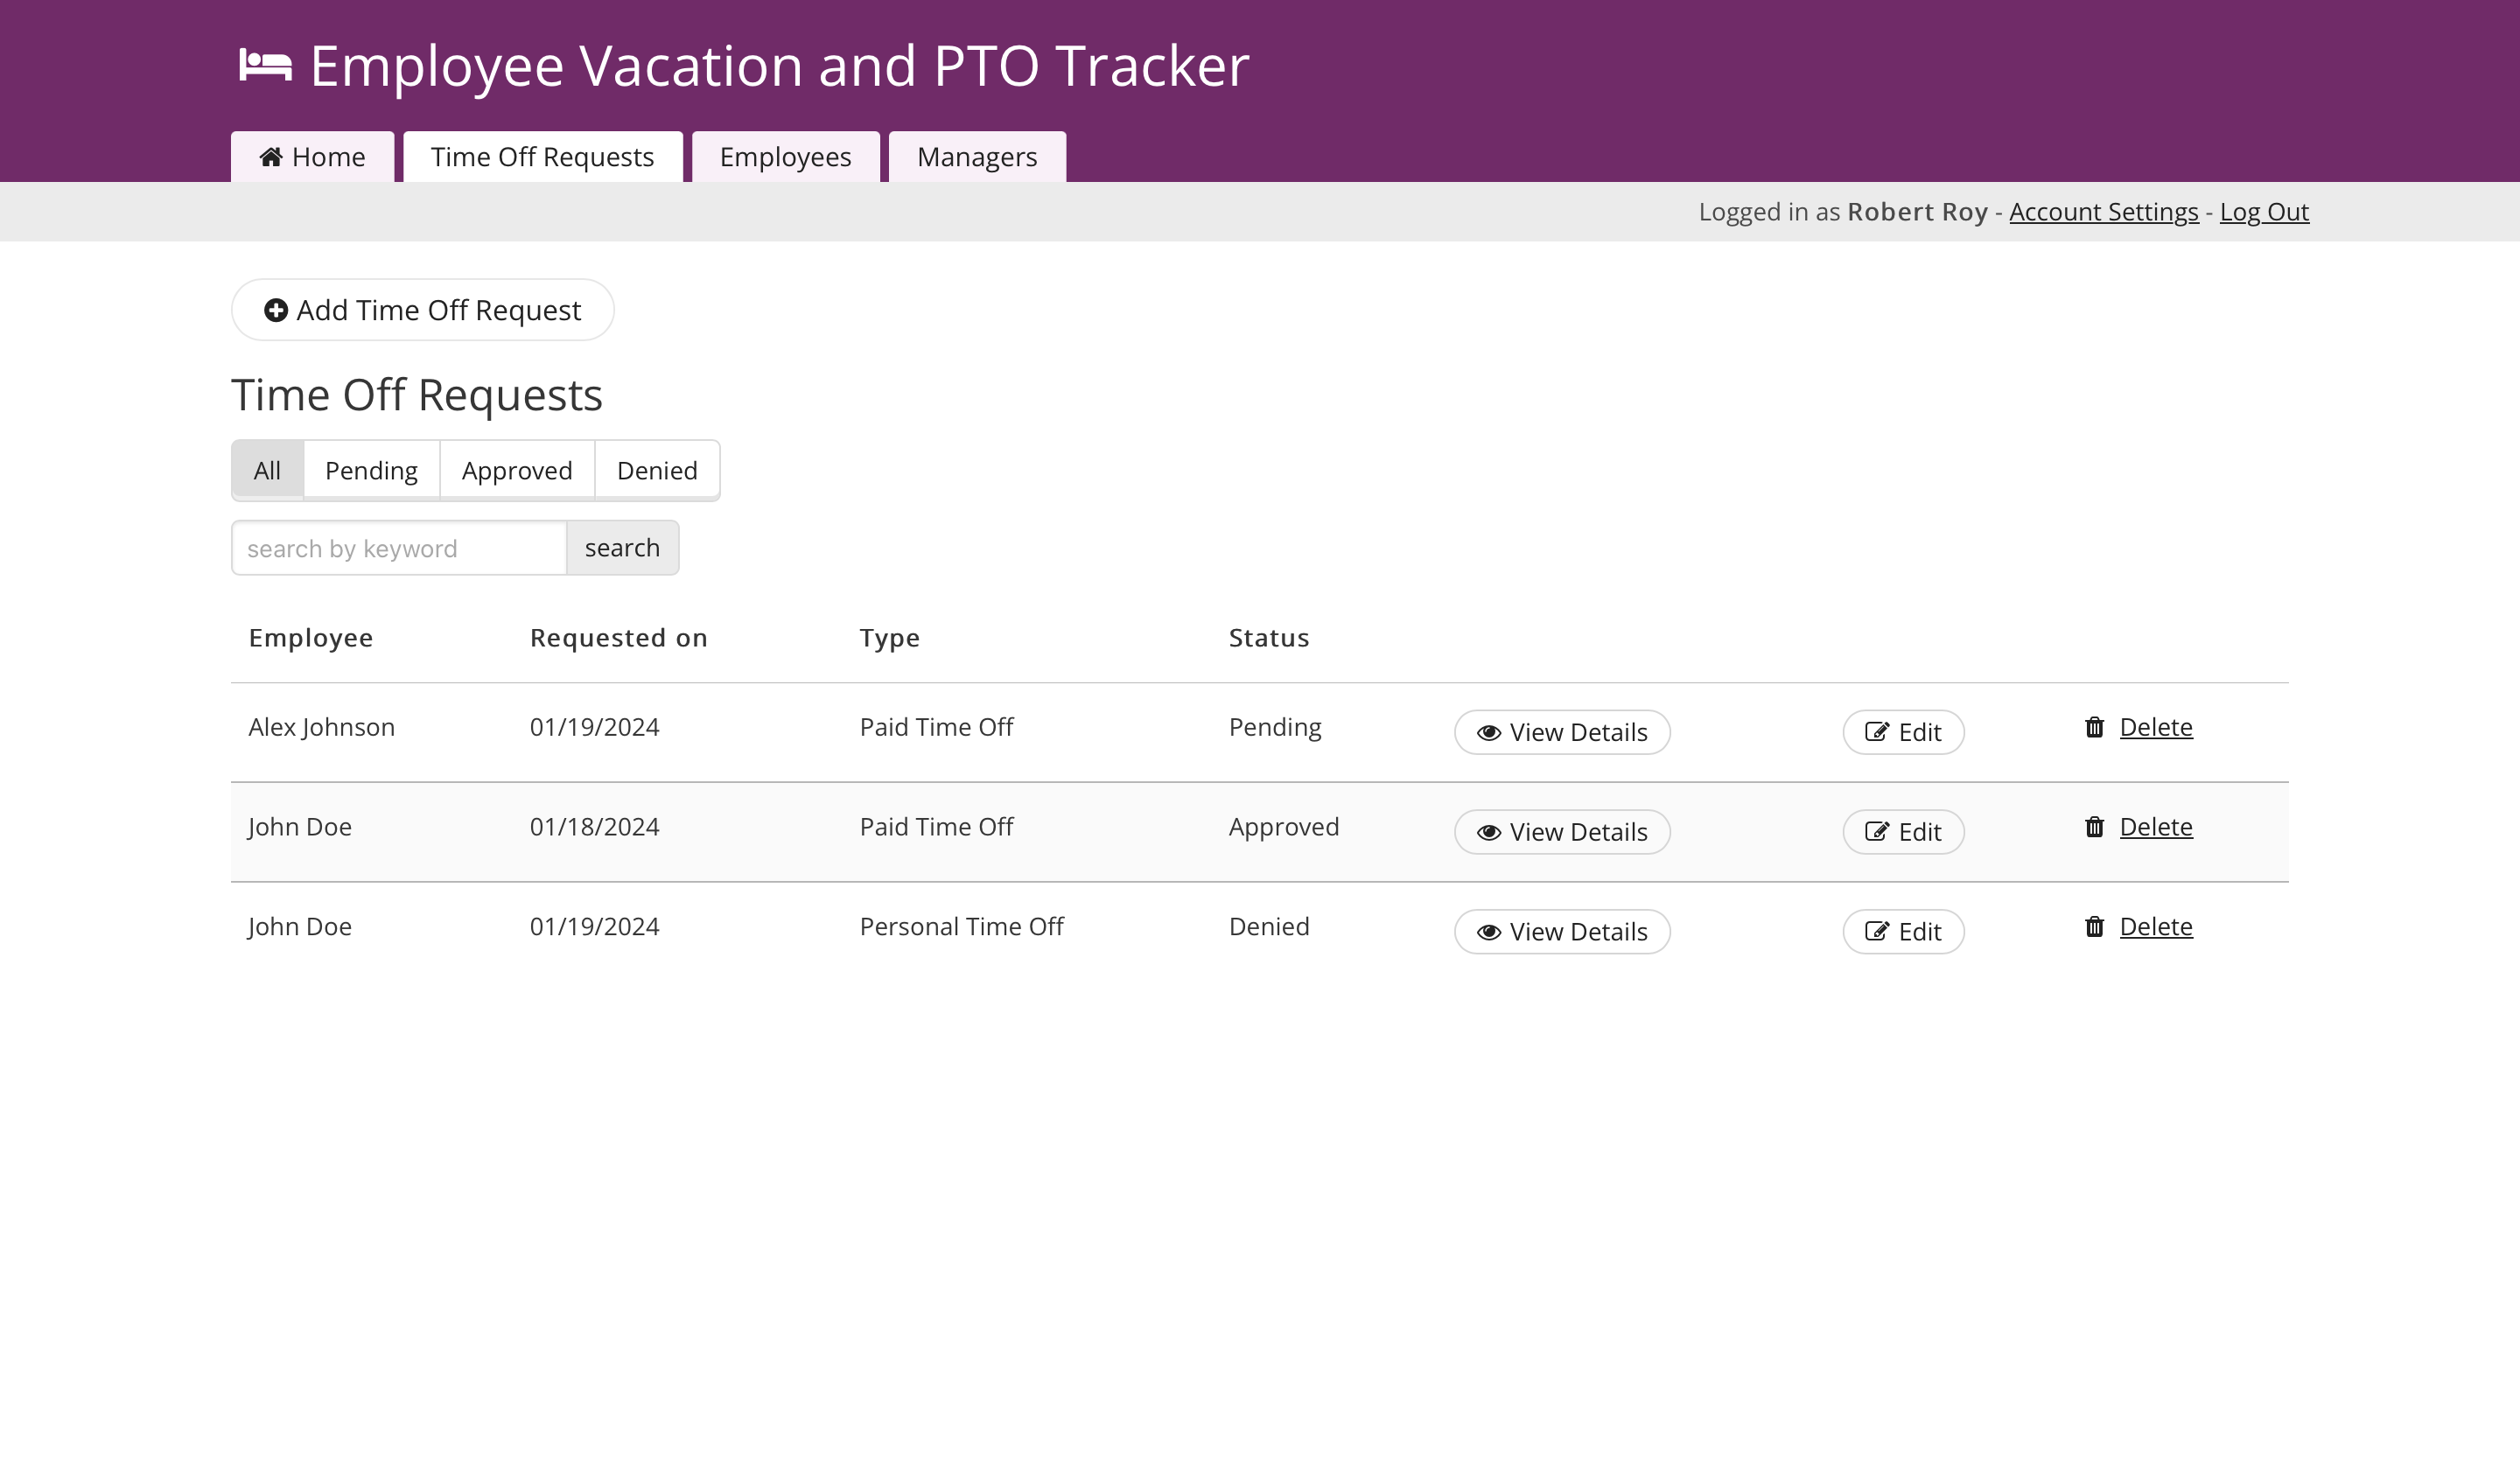Click the trash icon for Alex Johnson's request
Image resolution: width=2520 pixels, height=1482 pixels.
2094,727
